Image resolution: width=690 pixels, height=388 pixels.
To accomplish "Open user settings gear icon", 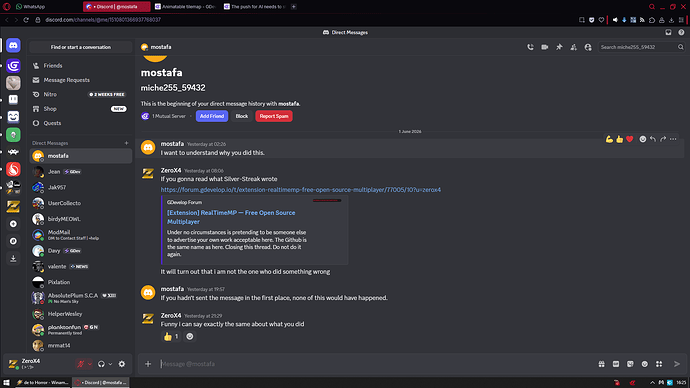I will click(x=122, y=364).
